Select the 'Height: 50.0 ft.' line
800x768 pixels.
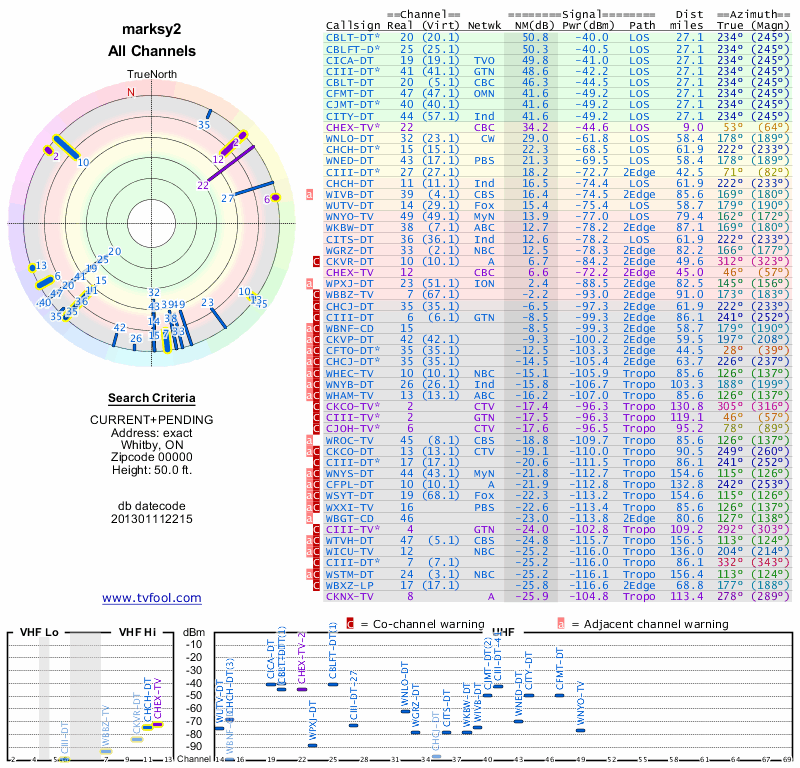152,469
